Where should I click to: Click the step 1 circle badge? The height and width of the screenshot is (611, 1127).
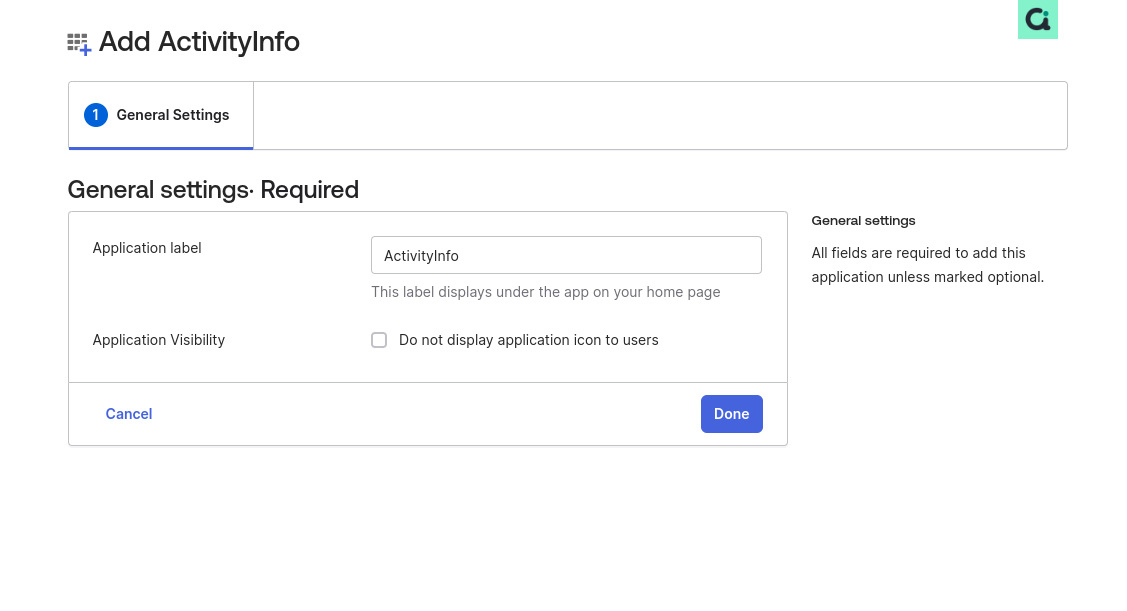(x=96, y=115)
